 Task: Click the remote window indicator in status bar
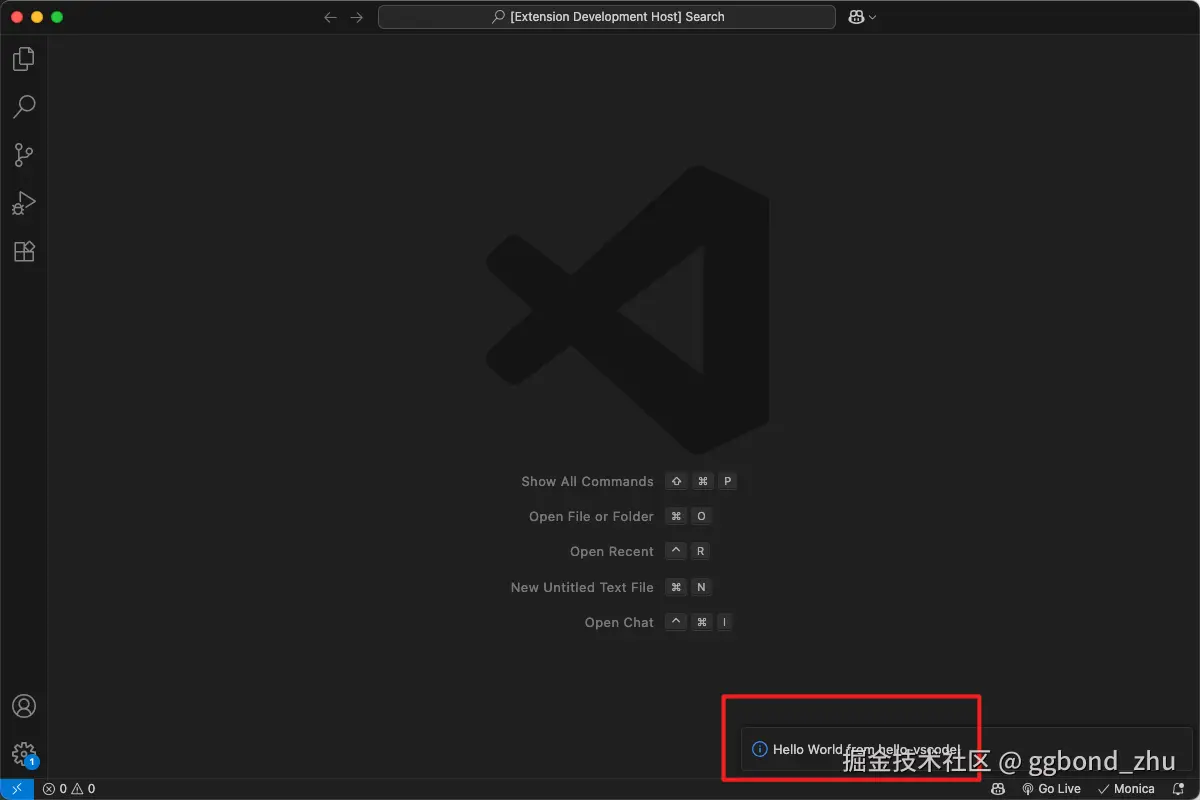tap(17, 789)
